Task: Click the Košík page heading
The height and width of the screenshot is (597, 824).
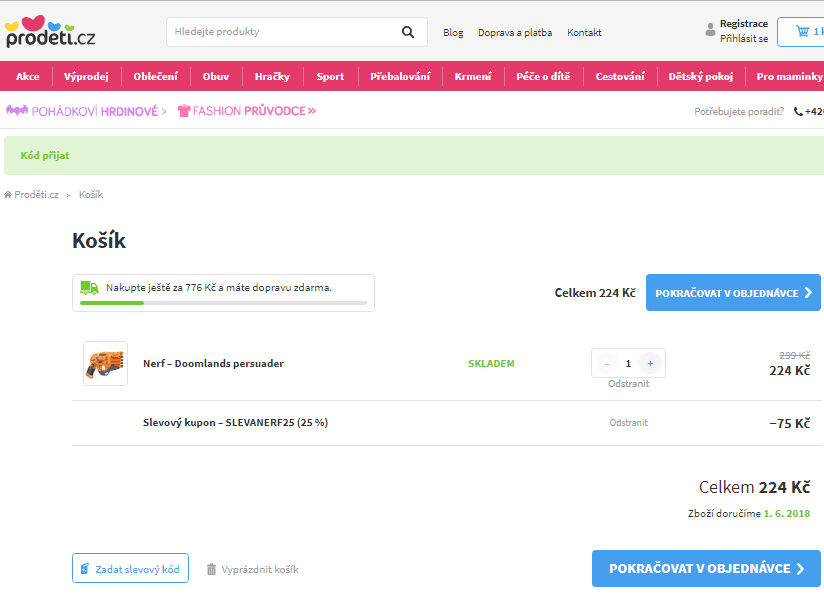Action: pyautogui.click(x=99, y=241)
